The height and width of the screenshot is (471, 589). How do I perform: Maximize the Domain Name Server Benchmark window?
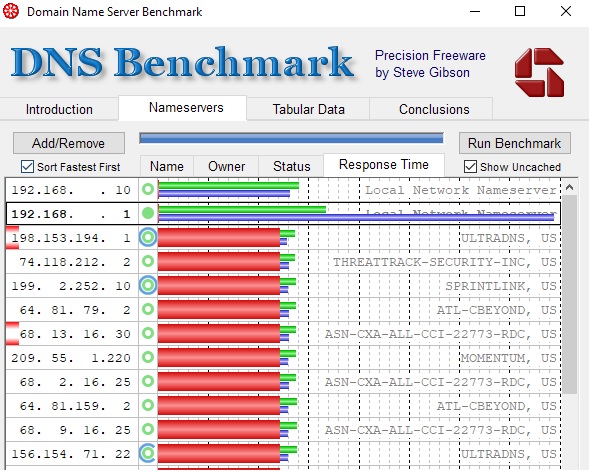tap(520, 11)
